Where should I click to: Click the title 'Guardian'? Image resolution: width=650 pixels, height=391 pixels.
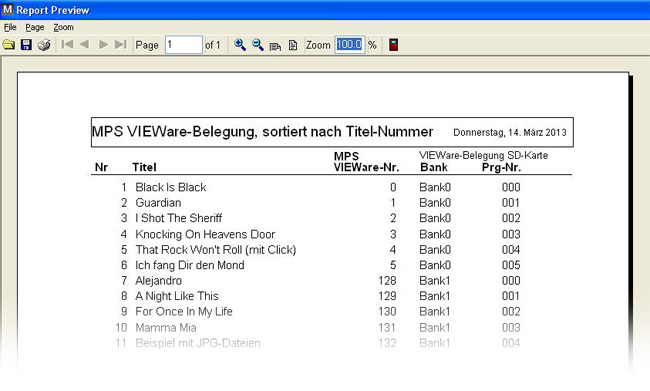[158, 203]
